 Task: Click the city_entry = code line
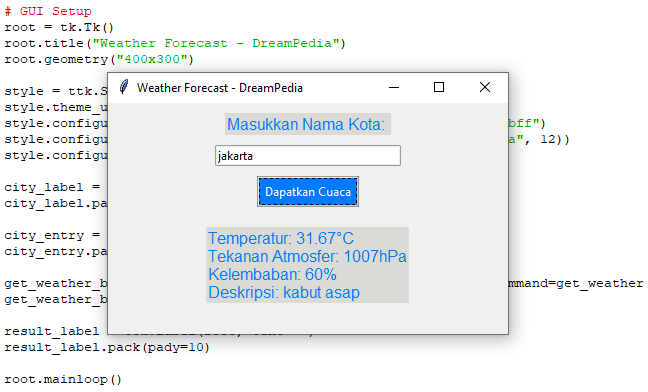coord(52,235)
